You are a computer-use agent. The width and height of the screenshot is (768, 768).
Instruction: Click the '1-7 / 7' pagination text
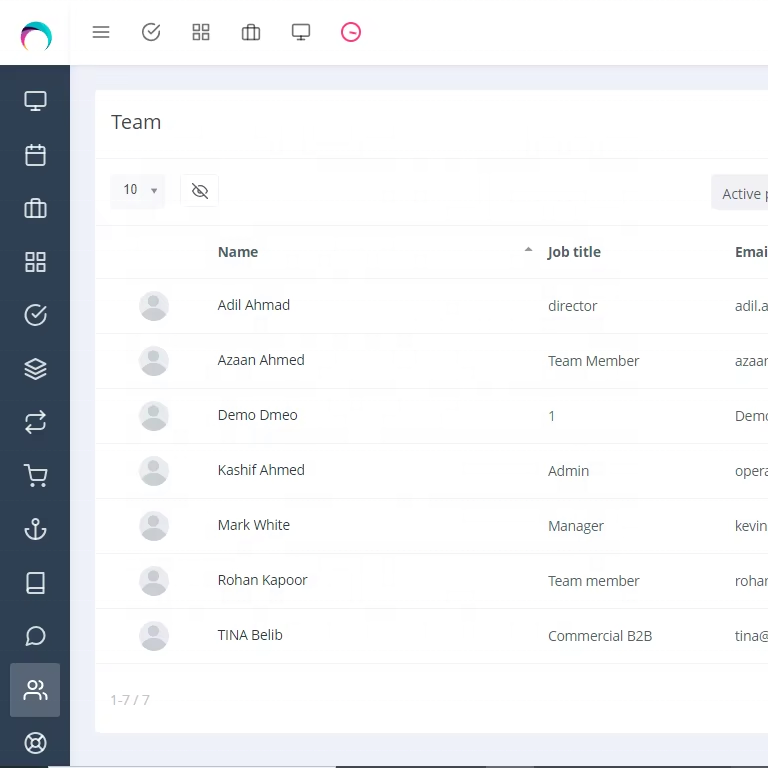130,700
